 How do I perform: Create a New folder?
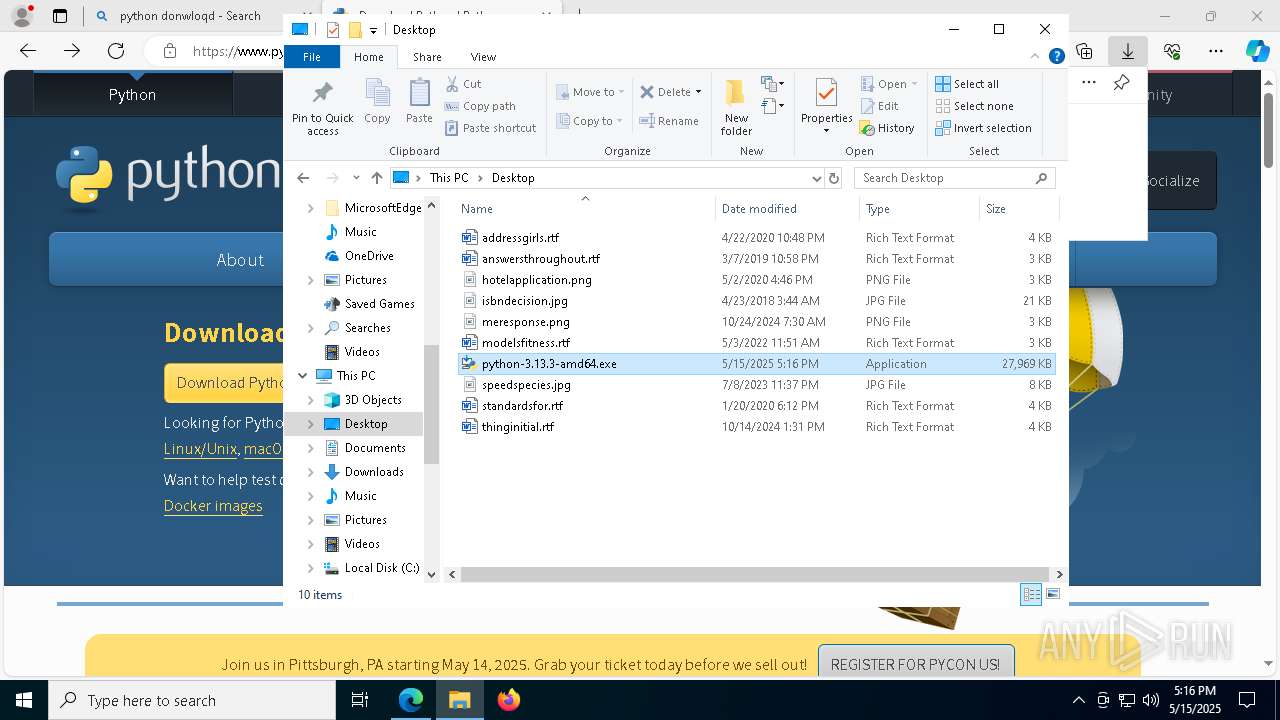[x=736, y=107]
